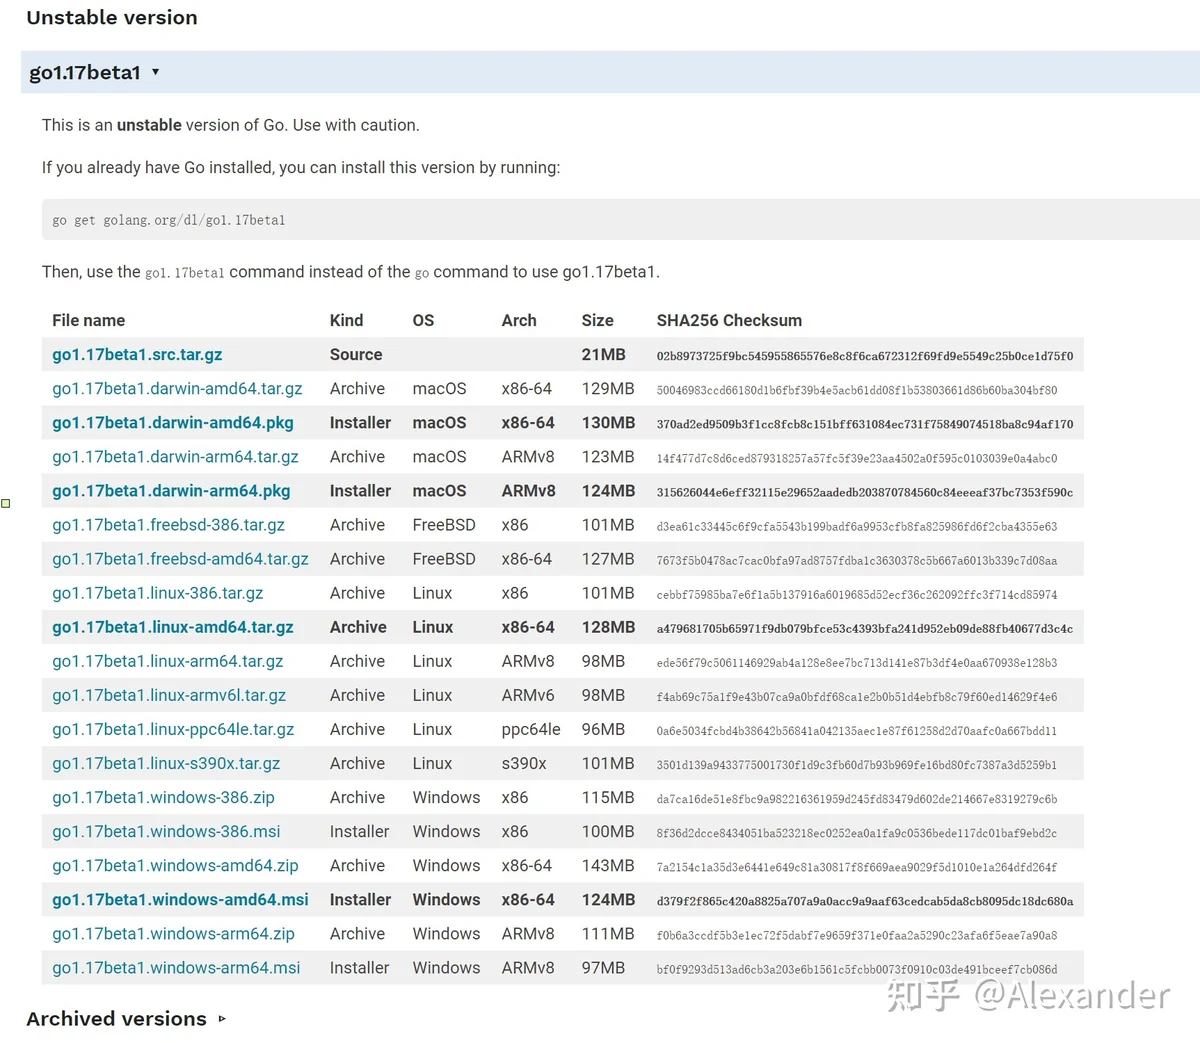
Task: Download go1.17beta1.linux-armv6l.tar.gz
Action: pos(169,695)
